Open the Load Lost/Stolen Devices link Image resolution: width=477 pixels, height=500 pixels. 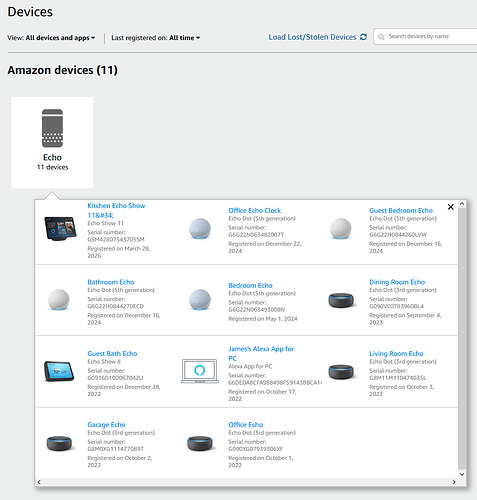click(x=312, y=37)
